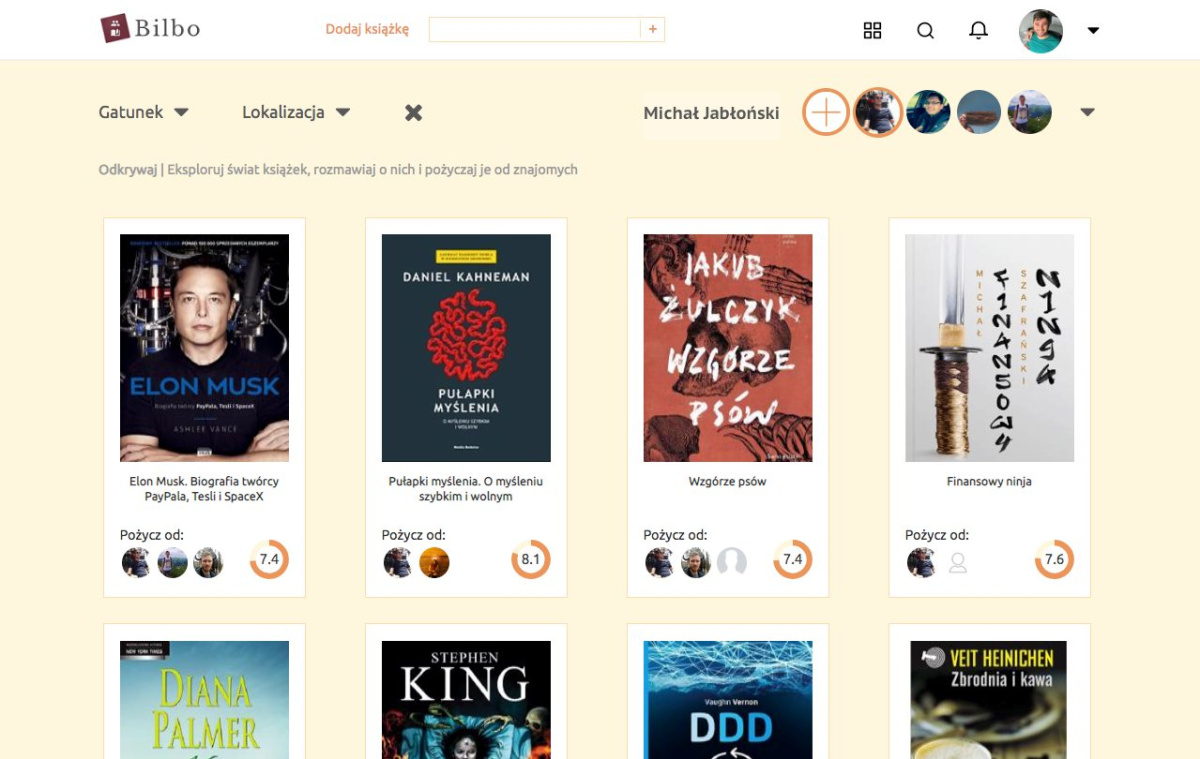1200x759 pixels.
Task: Open the Elon Musk book cover thumbnail
Action: click(204, 348)
